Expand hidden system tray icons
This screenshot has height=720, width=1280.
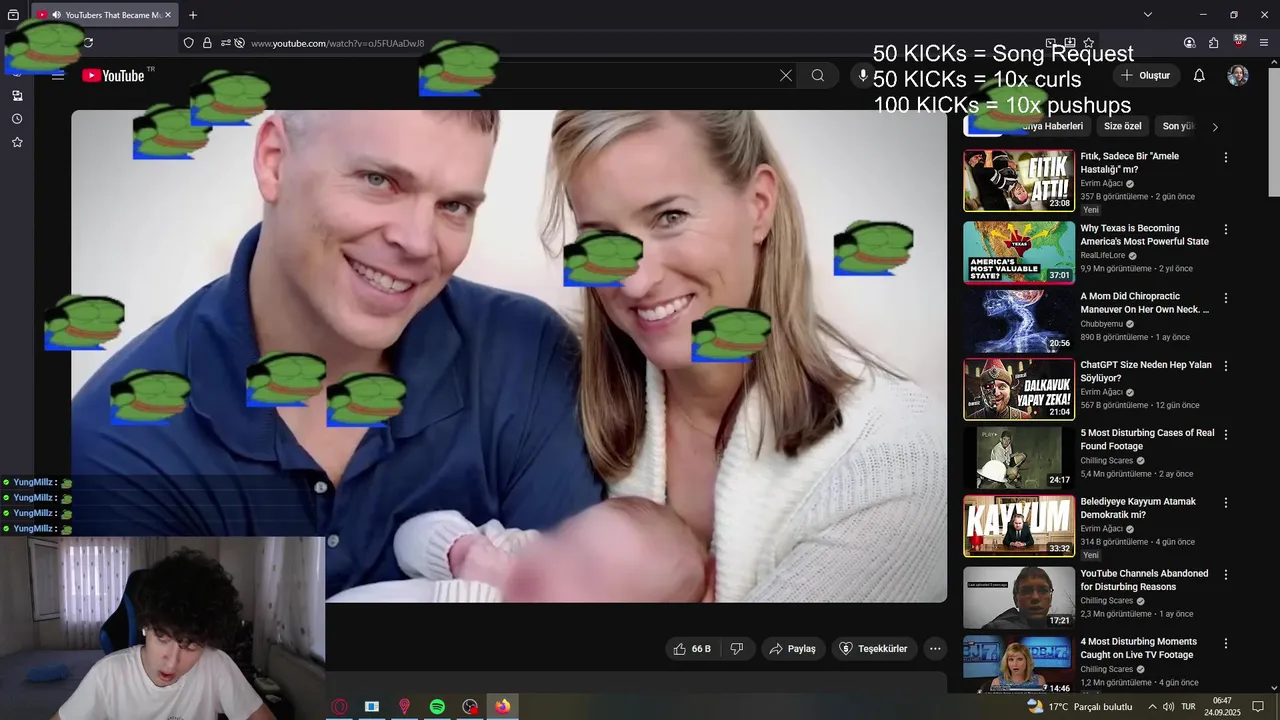coord(1152,707)
